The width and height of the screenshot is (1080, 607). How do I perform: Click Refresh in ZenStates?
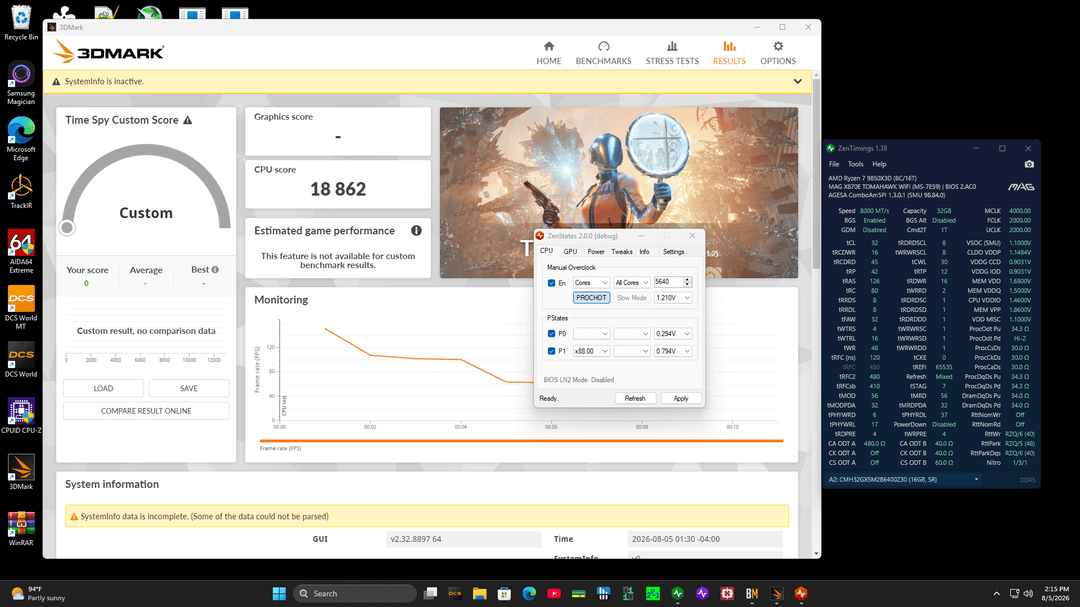click(634, 398)
